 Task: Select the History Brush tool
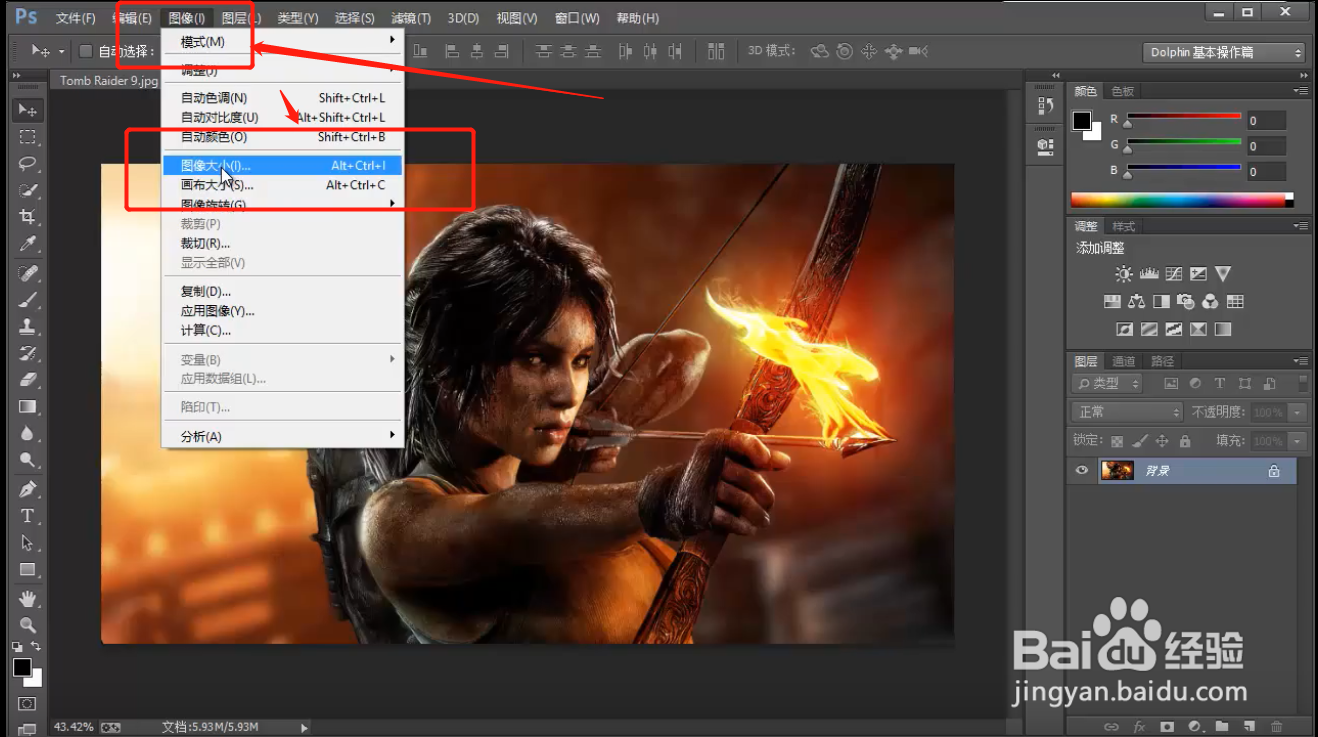pyautogui.click(x=28, y=353)
